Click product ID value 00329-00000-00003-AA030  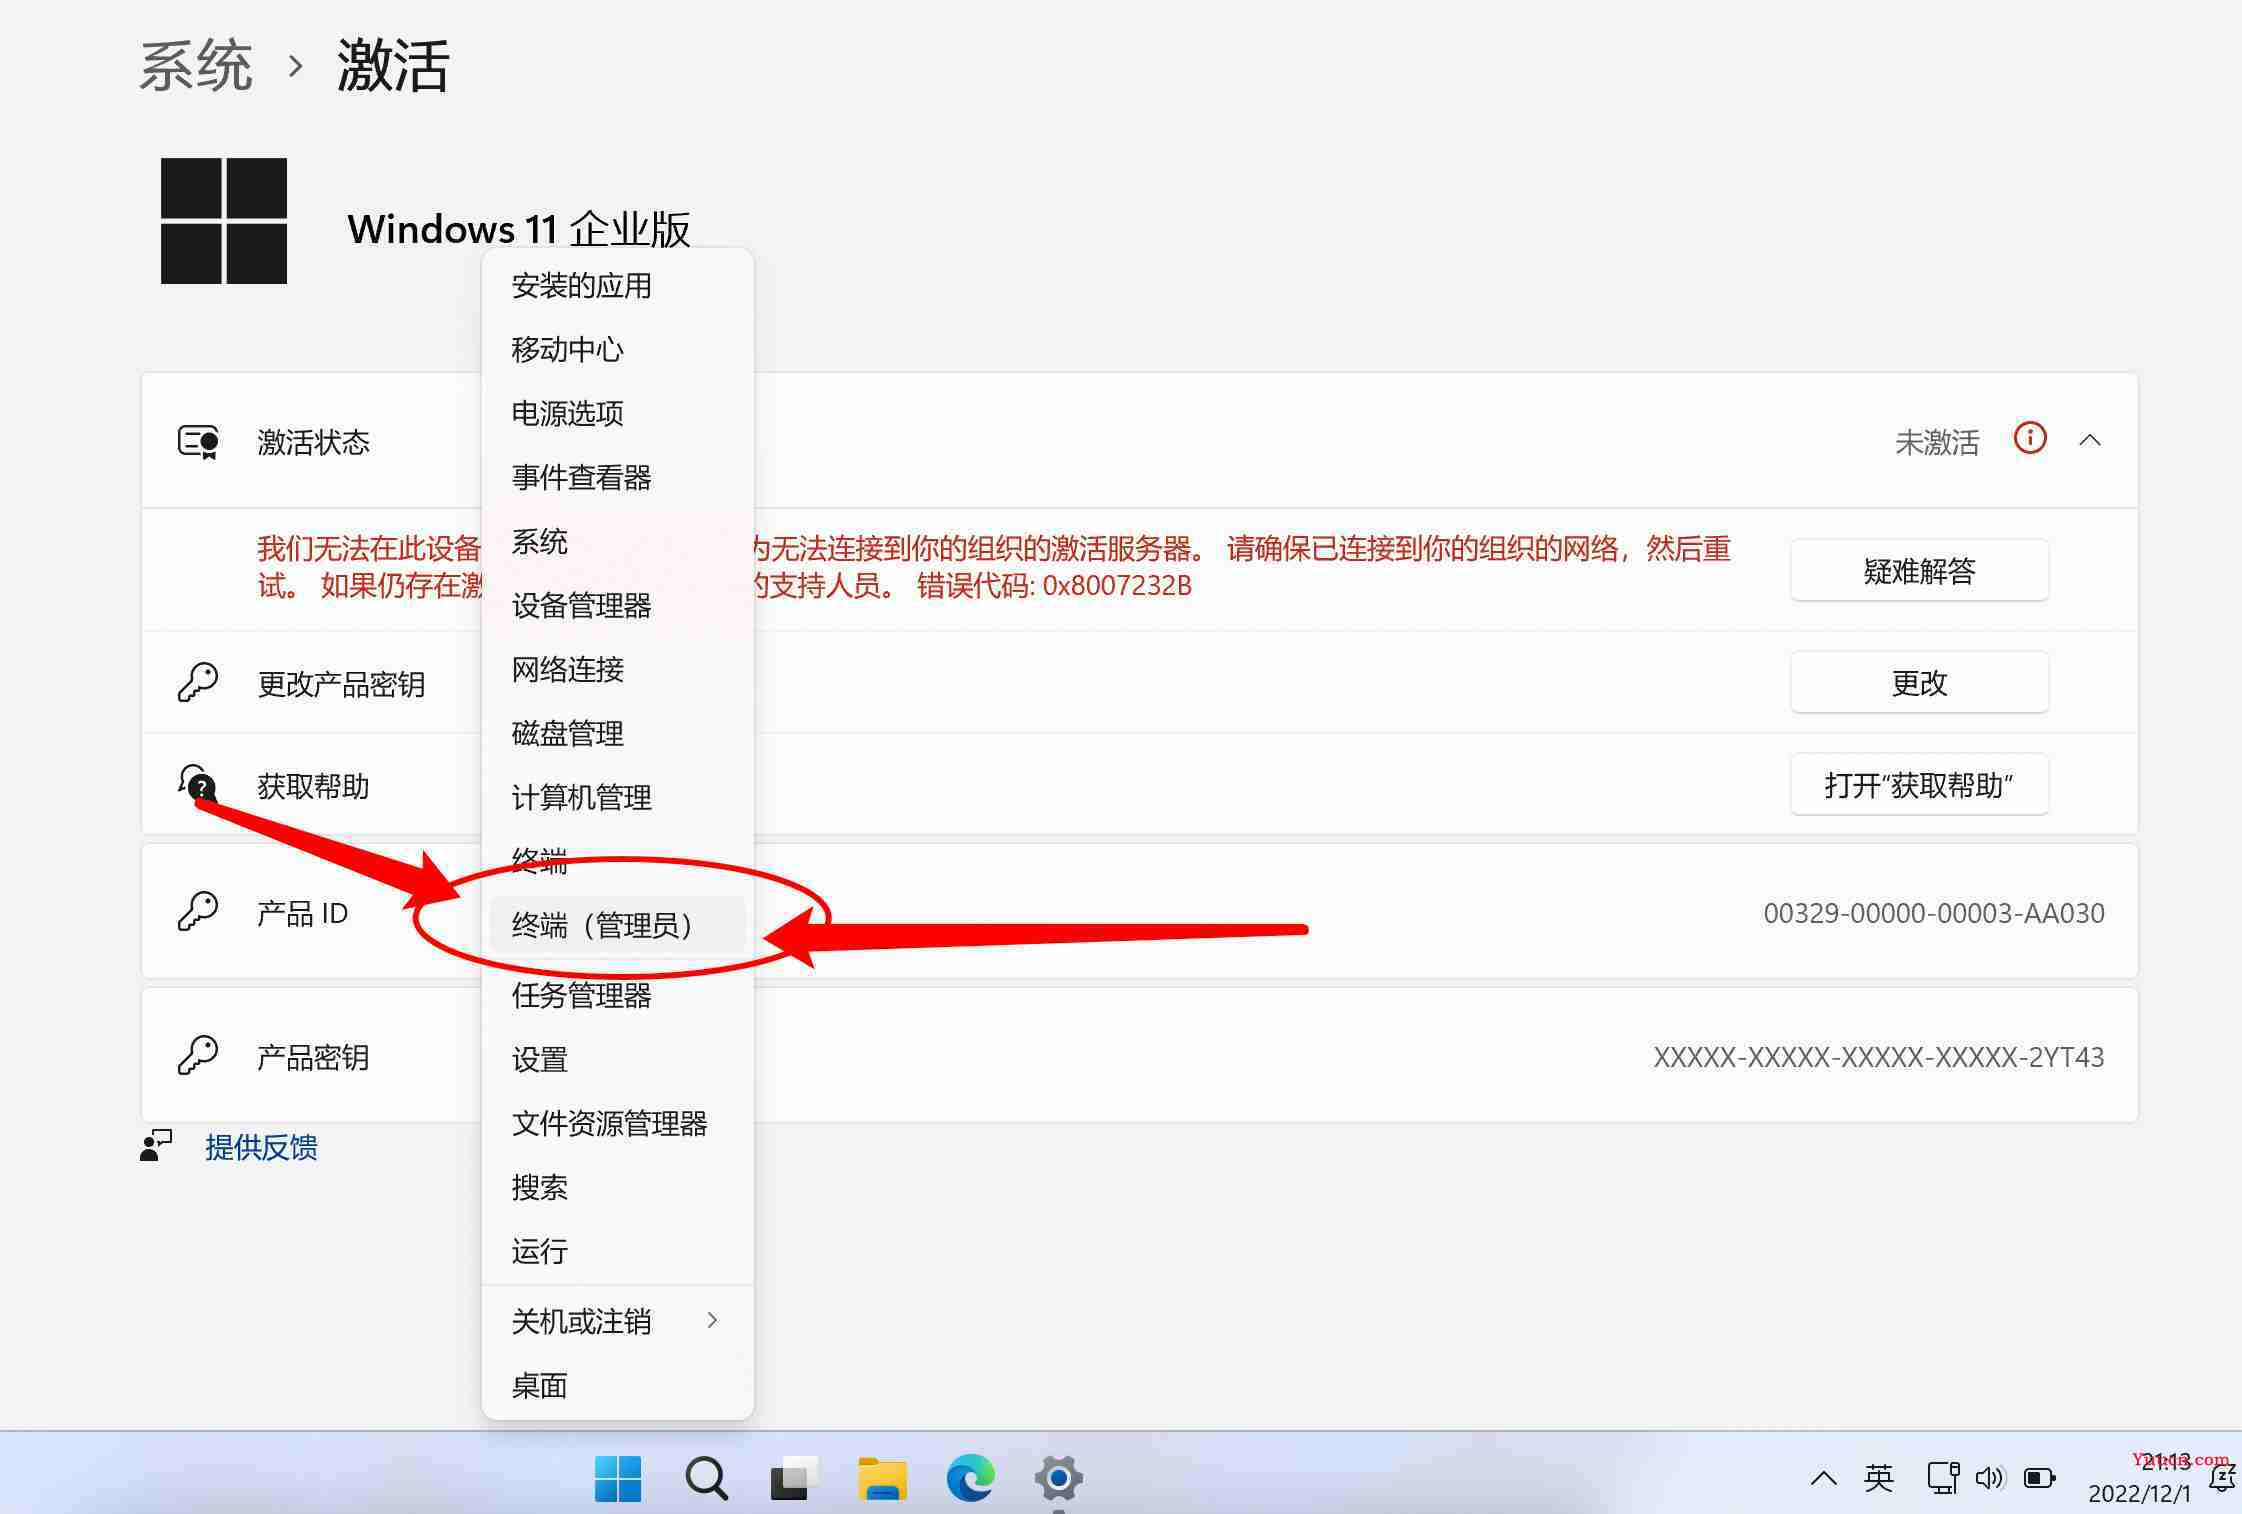point(1934,913)
